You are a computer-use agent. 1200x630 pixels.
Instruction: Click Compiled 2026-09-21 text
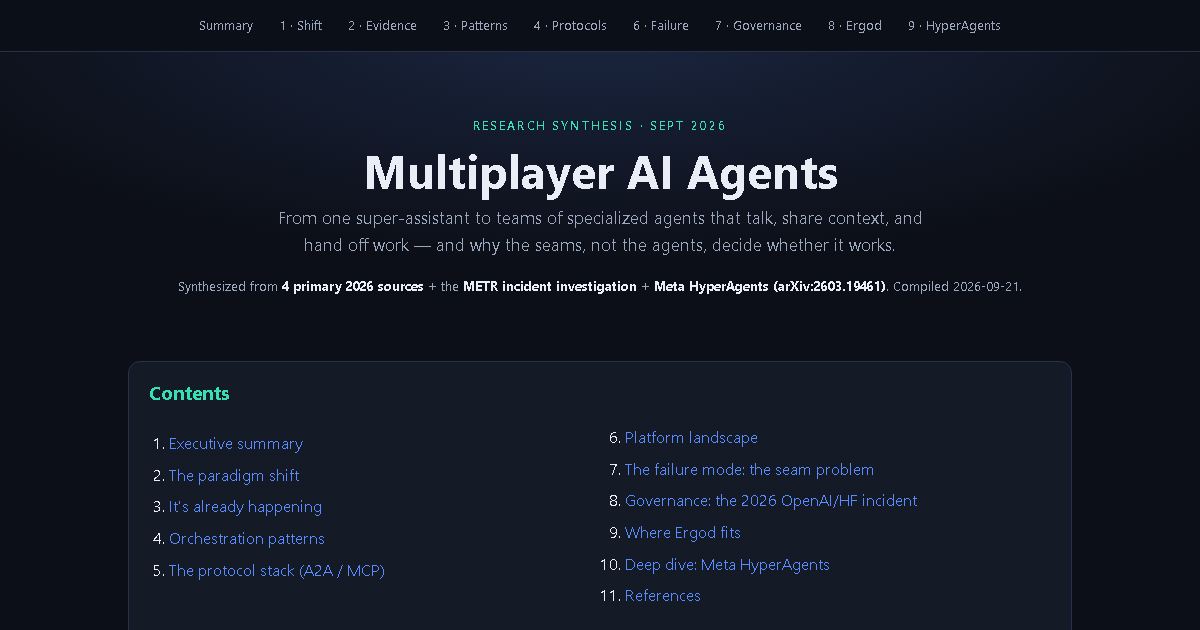pyautogui.click(x=956, y=287)
